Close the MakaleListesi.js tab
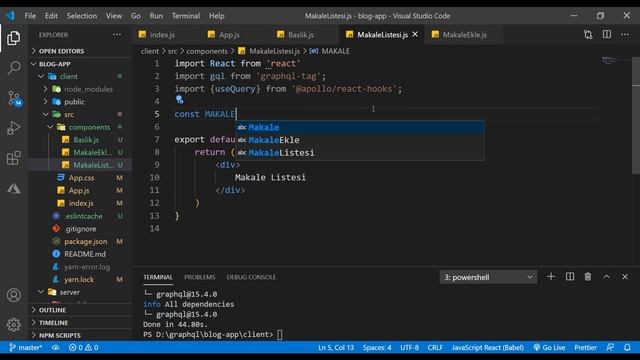This screenshot has height=360, width=640. (x=415, y=34)
